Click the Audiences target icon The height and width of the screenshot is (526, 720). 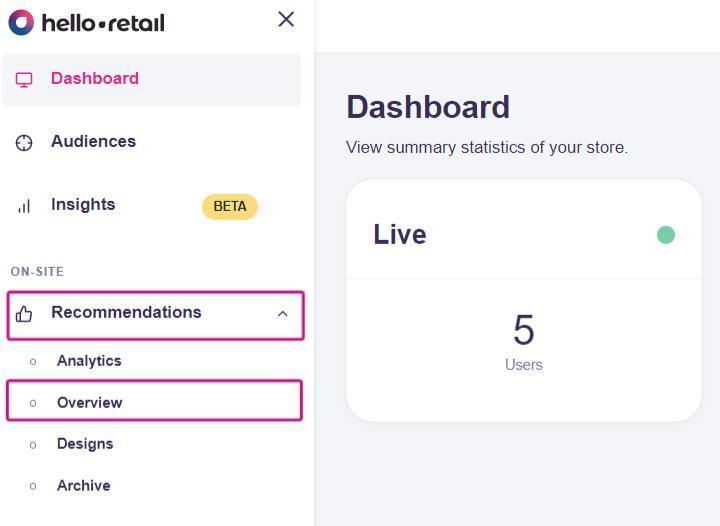(24, 143)
